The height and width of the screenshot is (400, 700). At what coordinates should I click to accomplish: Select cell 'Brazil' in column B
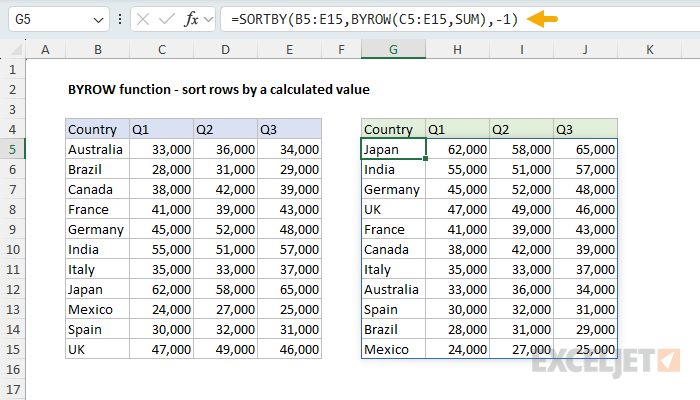coord(97,170)
